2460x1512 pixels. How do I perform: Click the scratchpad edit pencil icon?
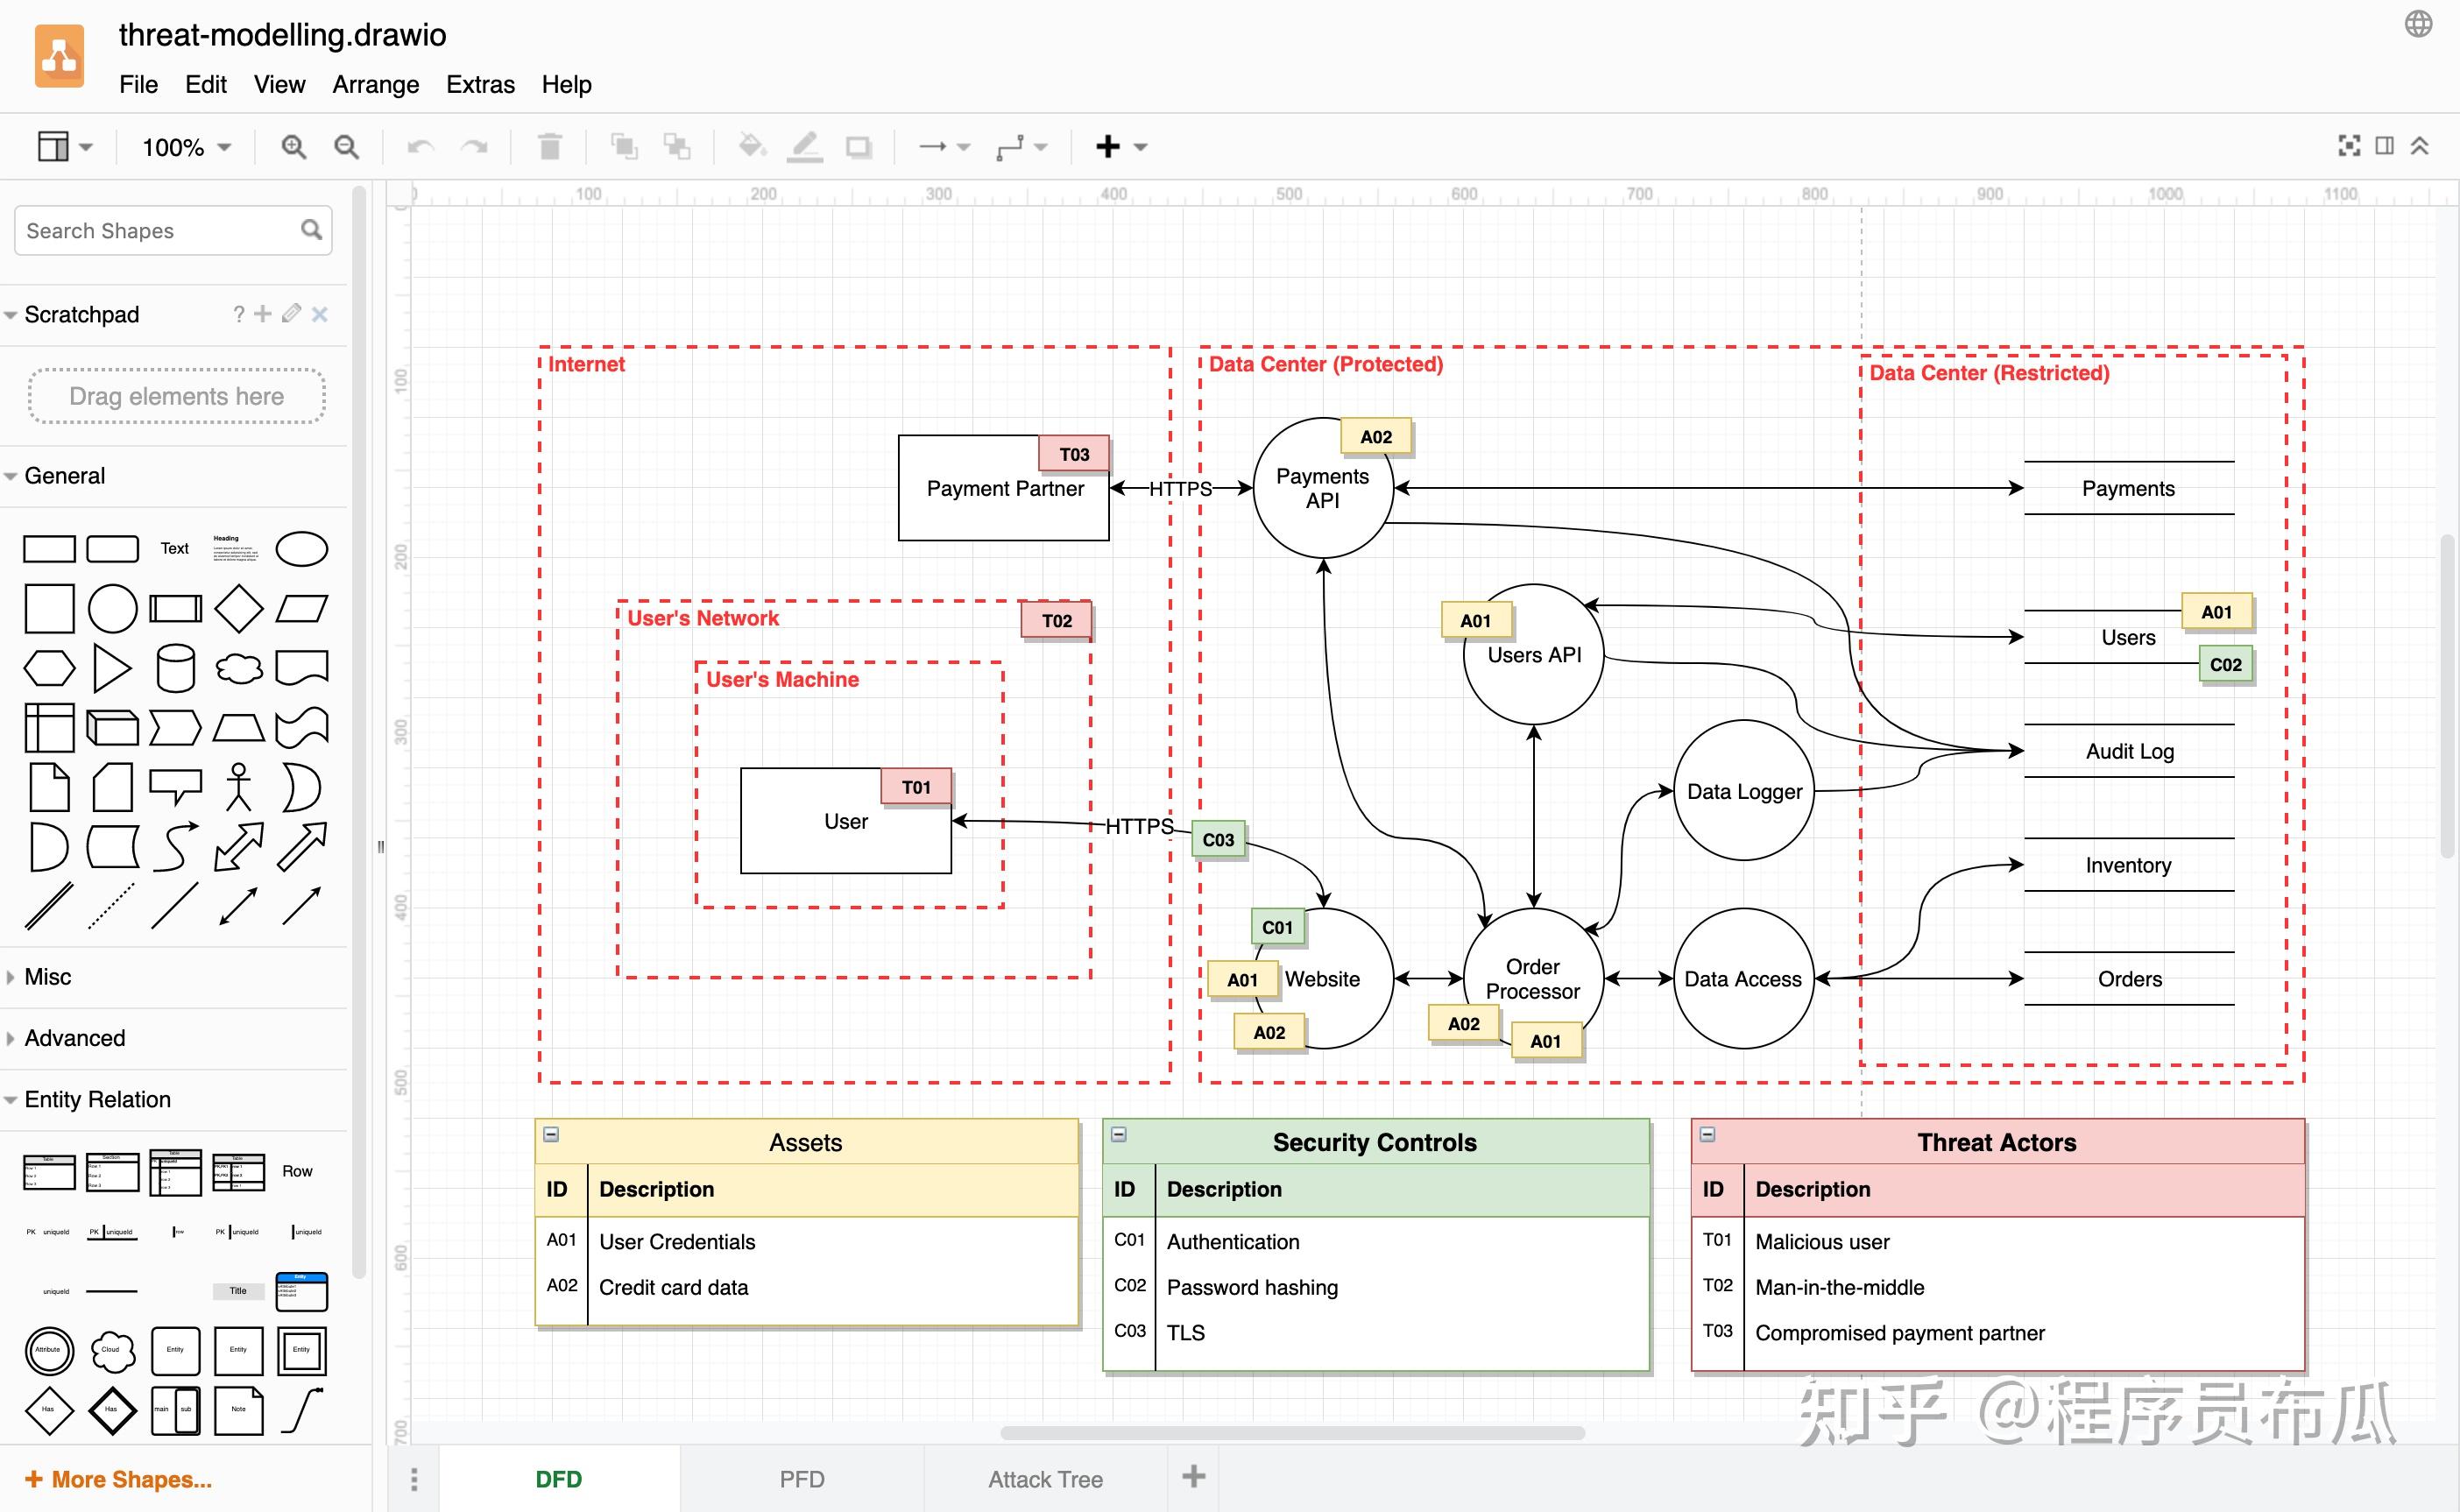(291, 314)
